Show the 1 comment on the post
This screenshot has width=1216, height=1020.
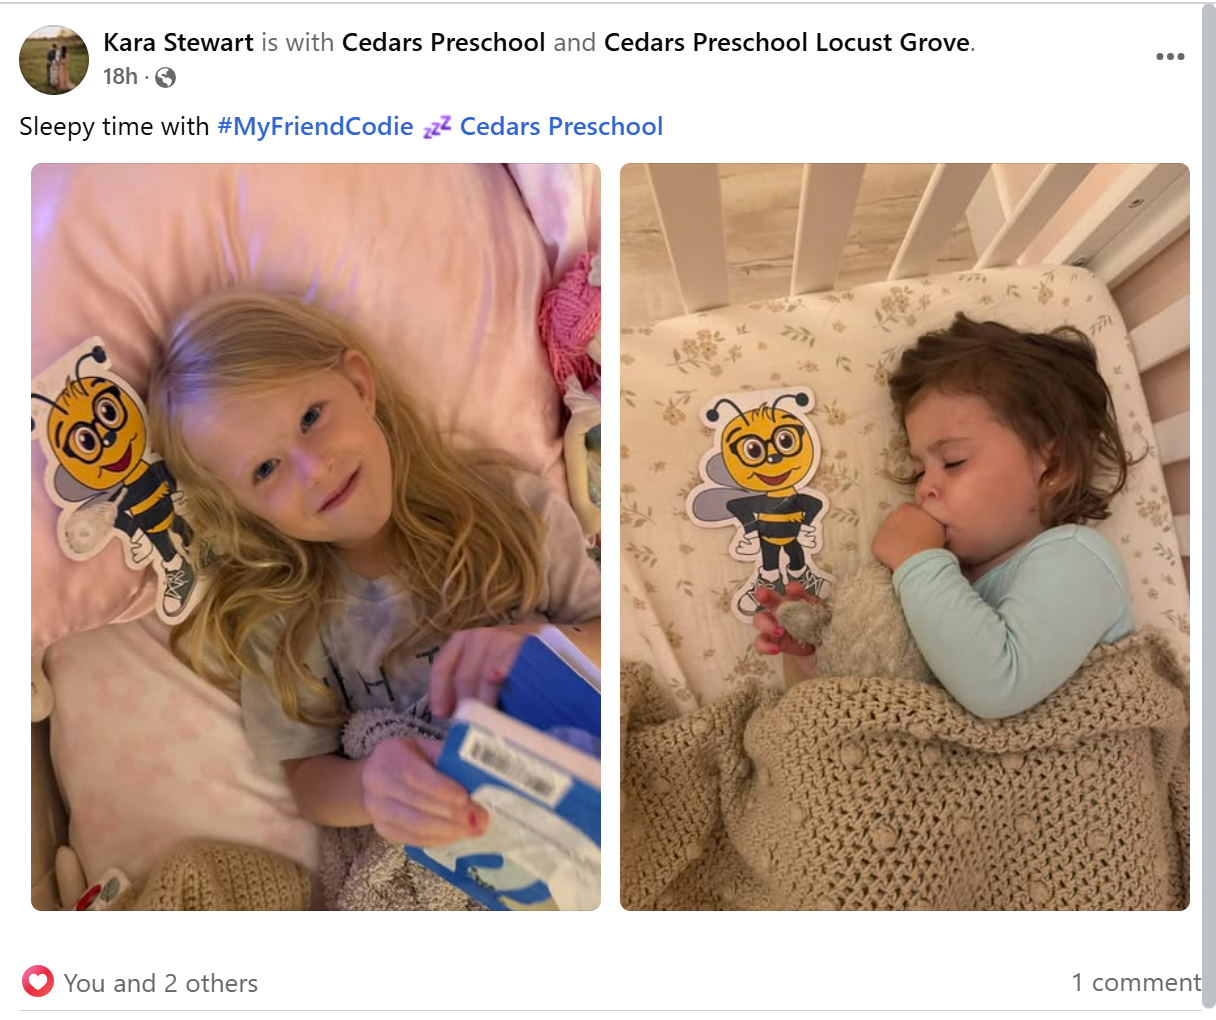1136,983
